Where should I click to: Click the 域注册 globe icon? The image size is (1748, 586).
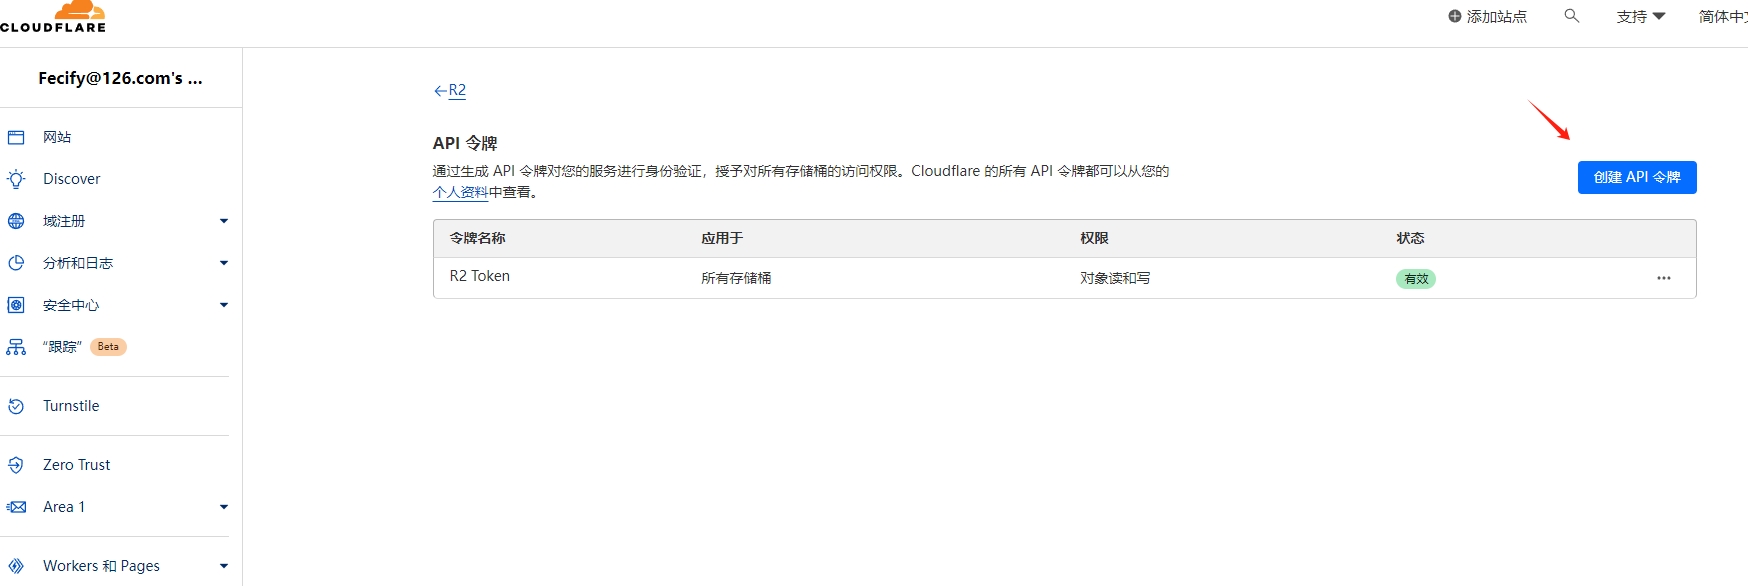point(16,221)
